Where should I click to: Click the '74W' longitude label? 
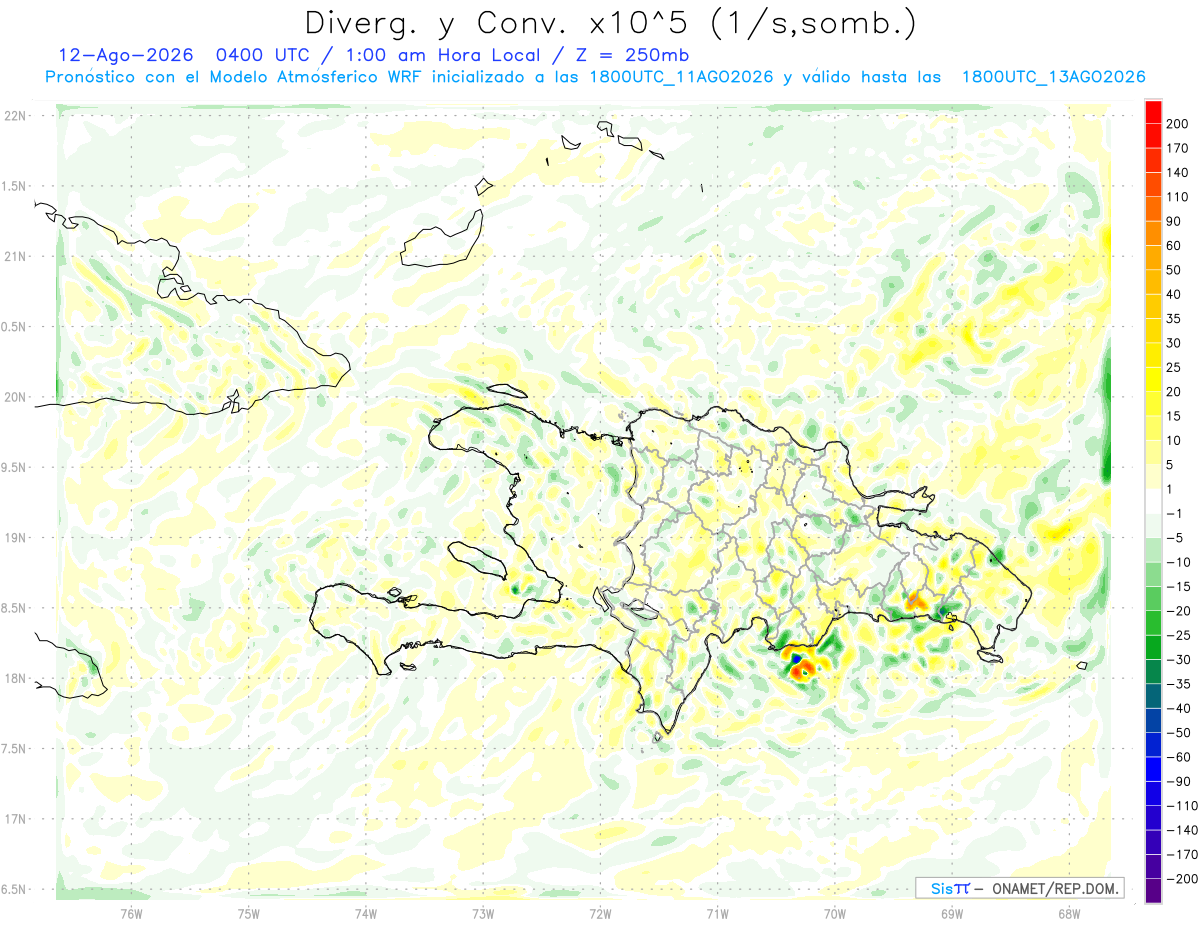(366, 912)
